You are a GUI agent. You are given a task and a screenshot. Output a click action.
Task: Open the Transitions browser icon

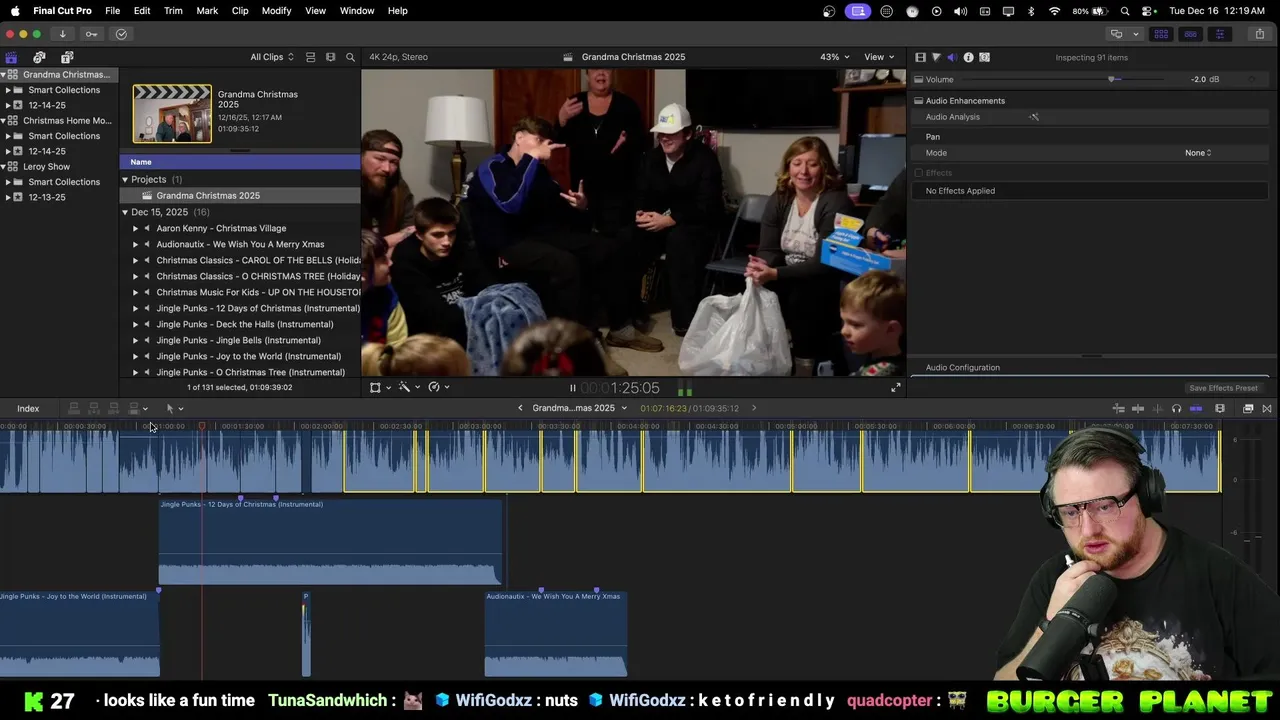coord(1267,408)
